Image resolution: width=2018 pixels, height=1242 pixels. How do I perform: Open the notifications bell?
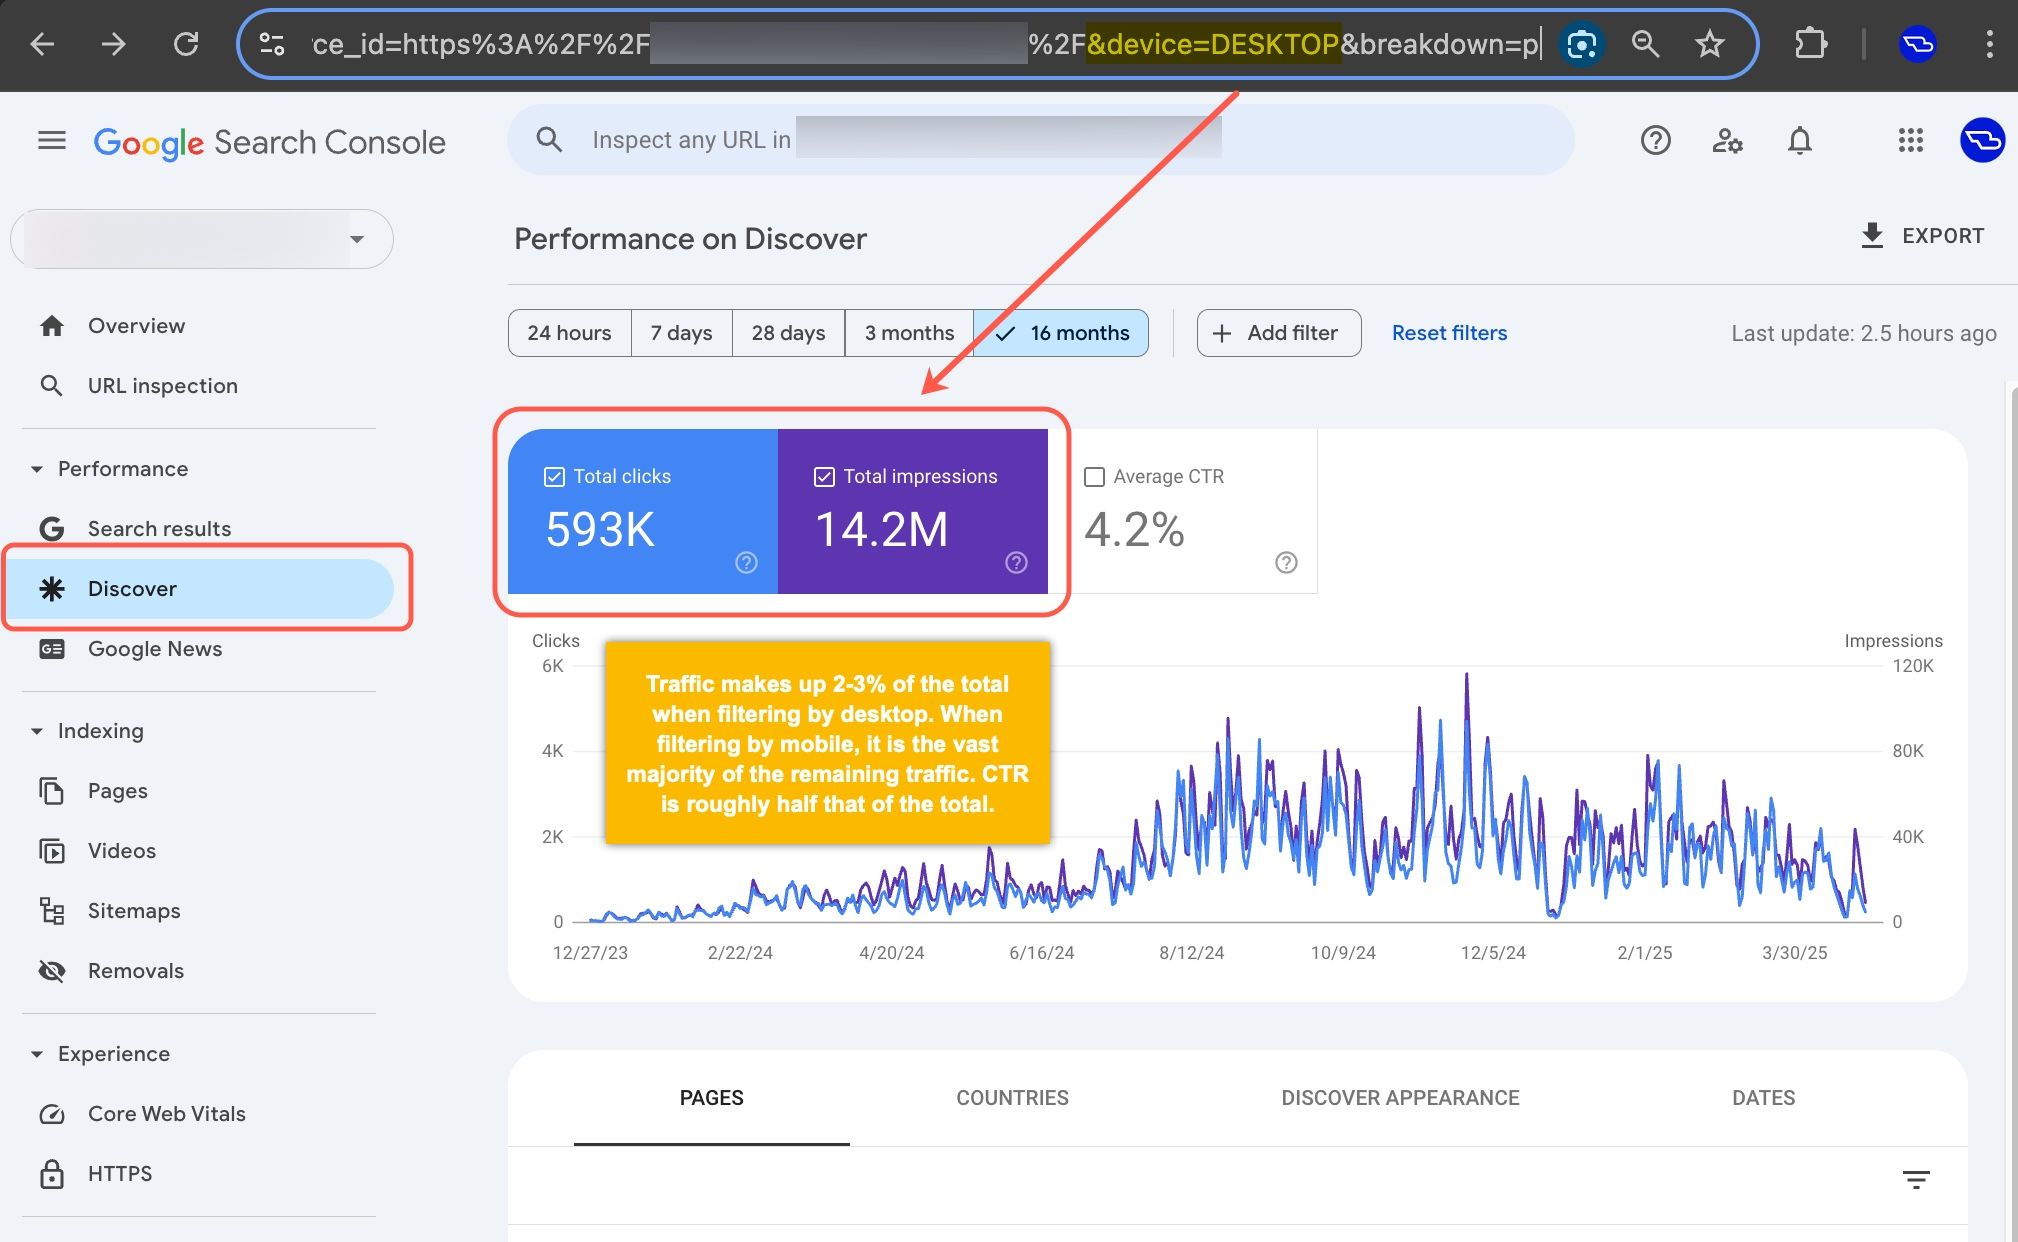1798,140
